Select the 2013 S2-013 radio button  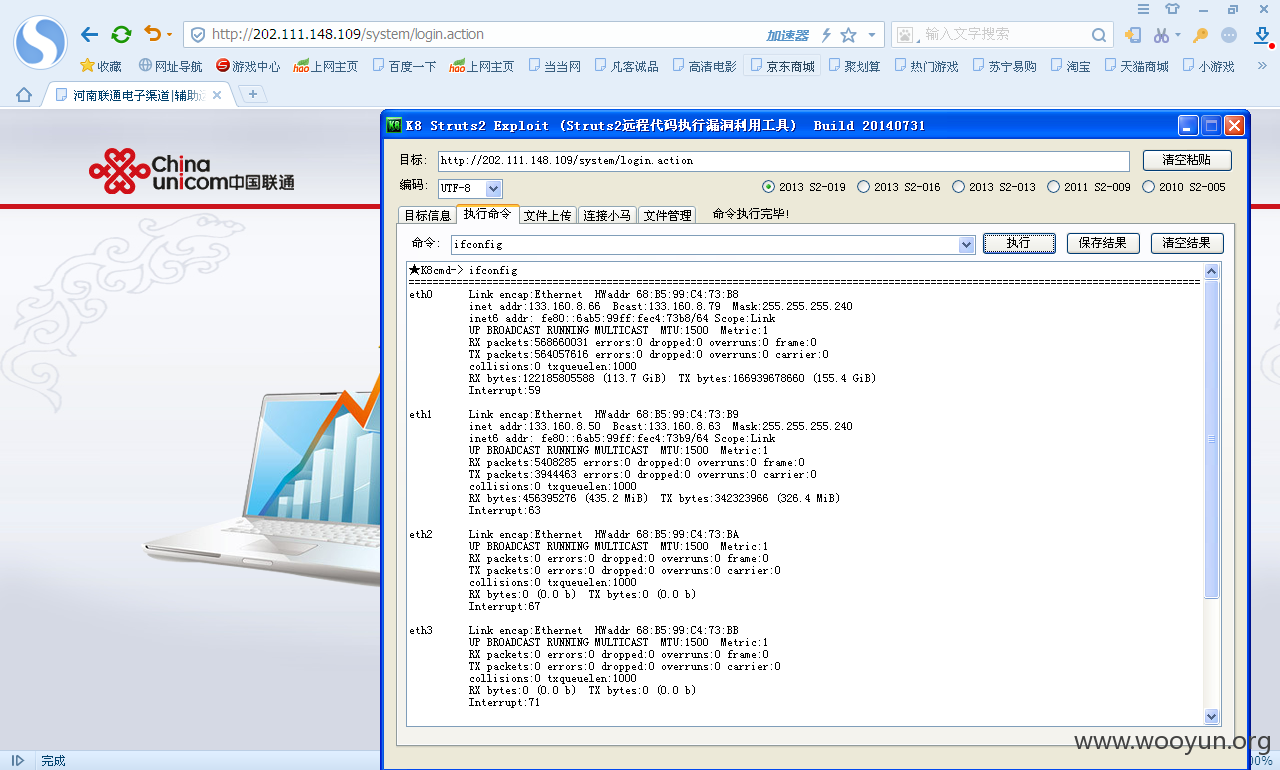tap(958, 187)
